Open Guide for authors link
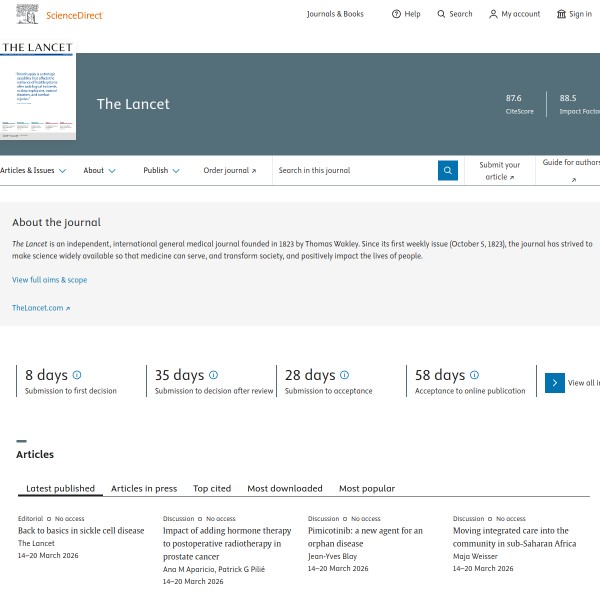The height and width of the screenshot is (600, 600). coord(571,170)
